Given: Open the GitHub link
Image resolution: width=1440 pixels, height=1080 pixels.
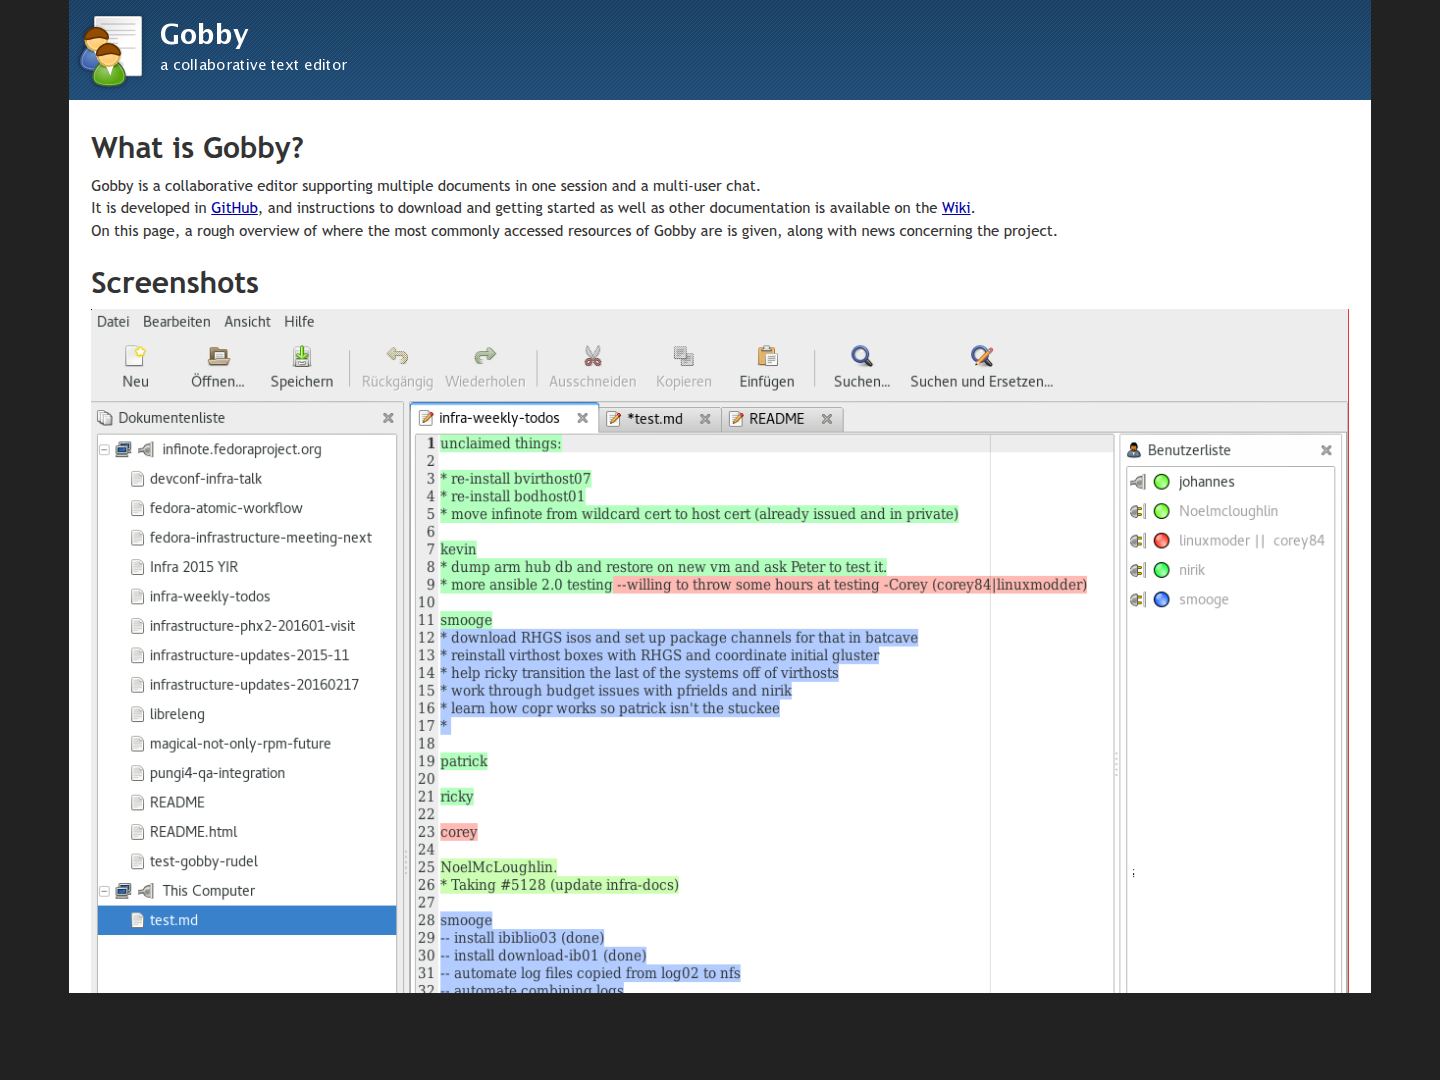Looking at the screenshot, I should point(234,208).
